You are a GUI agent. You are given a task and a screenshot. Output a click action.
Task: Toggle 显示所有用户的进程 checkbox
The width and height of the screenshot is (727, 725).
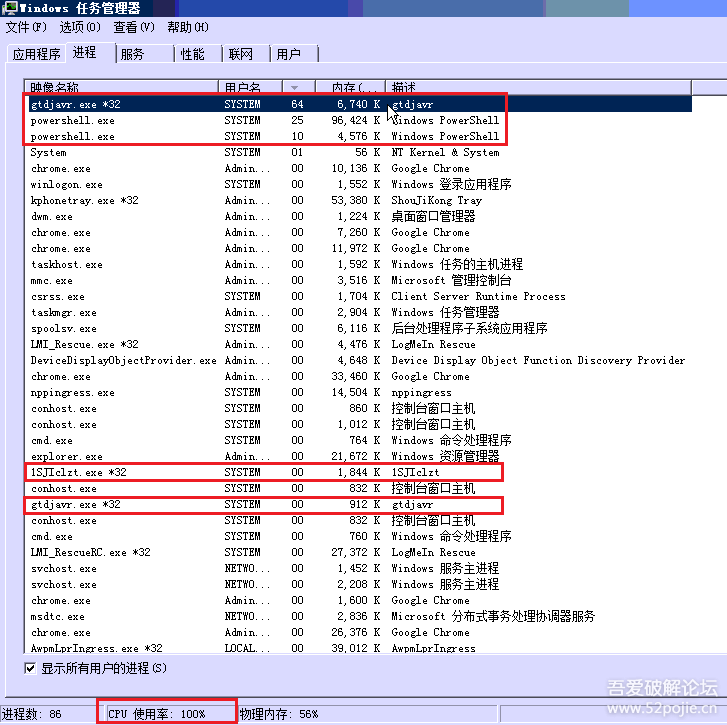click(x=30, y=668)
